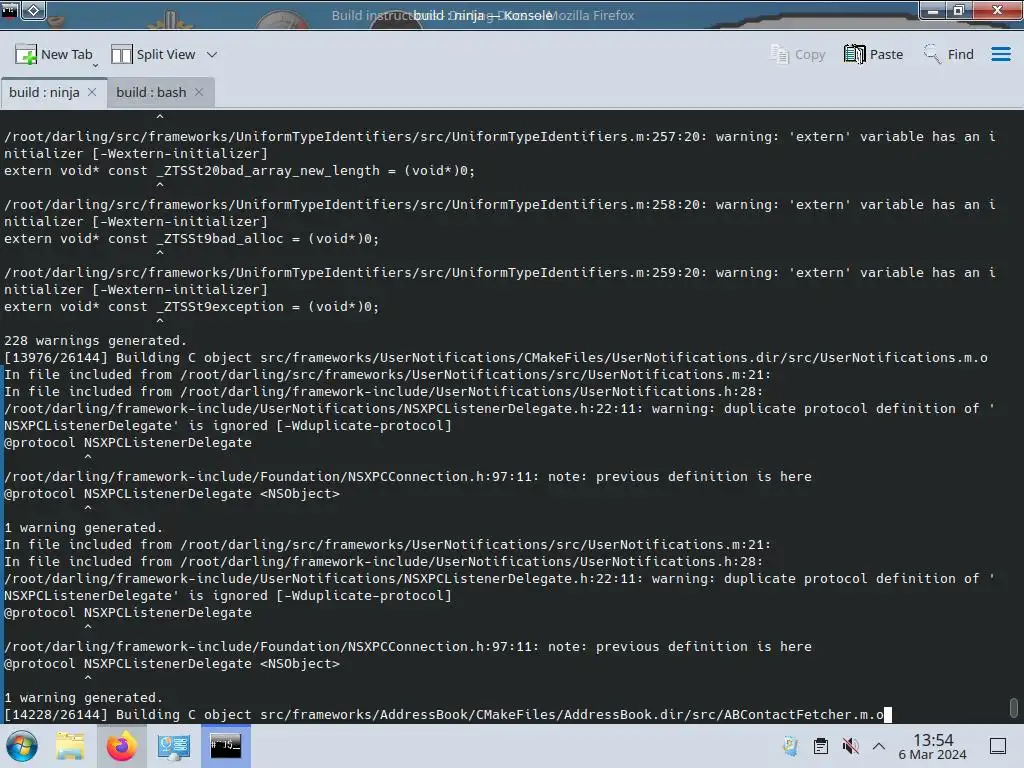The width and height of the screenshot is (1024, 768).
Task: Click the '_ZTSSt20bad_array_new_length' line
Action: (239, 170)
